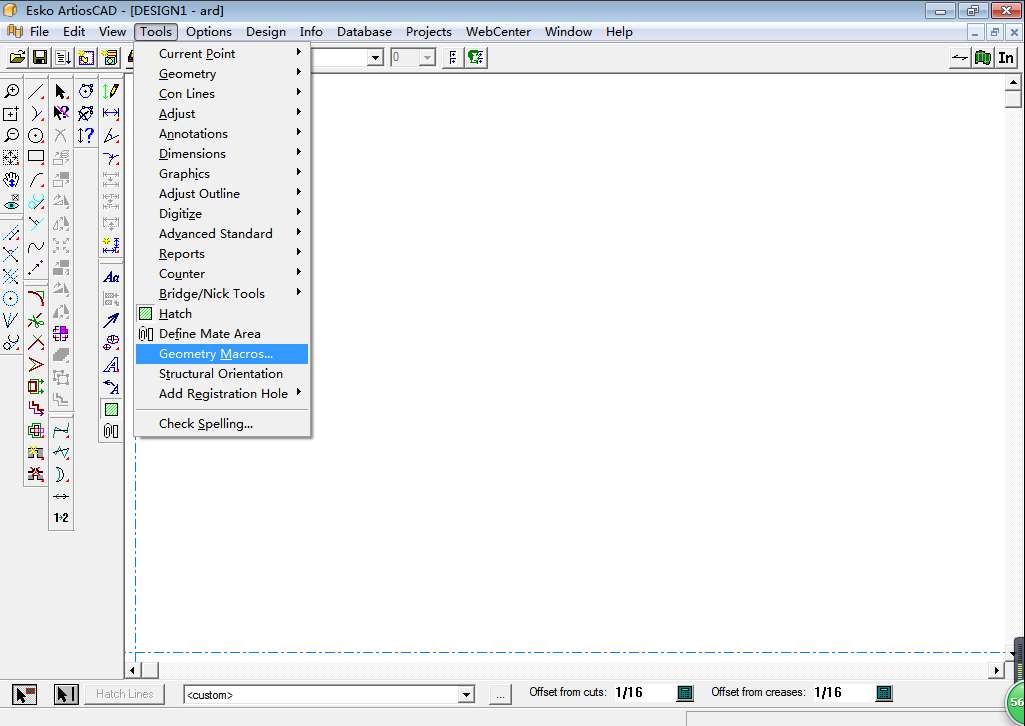This screenshot has width=1025, height=726.
Task: Click the calculator beside Offset from cuts
Action: coord(684,693)
